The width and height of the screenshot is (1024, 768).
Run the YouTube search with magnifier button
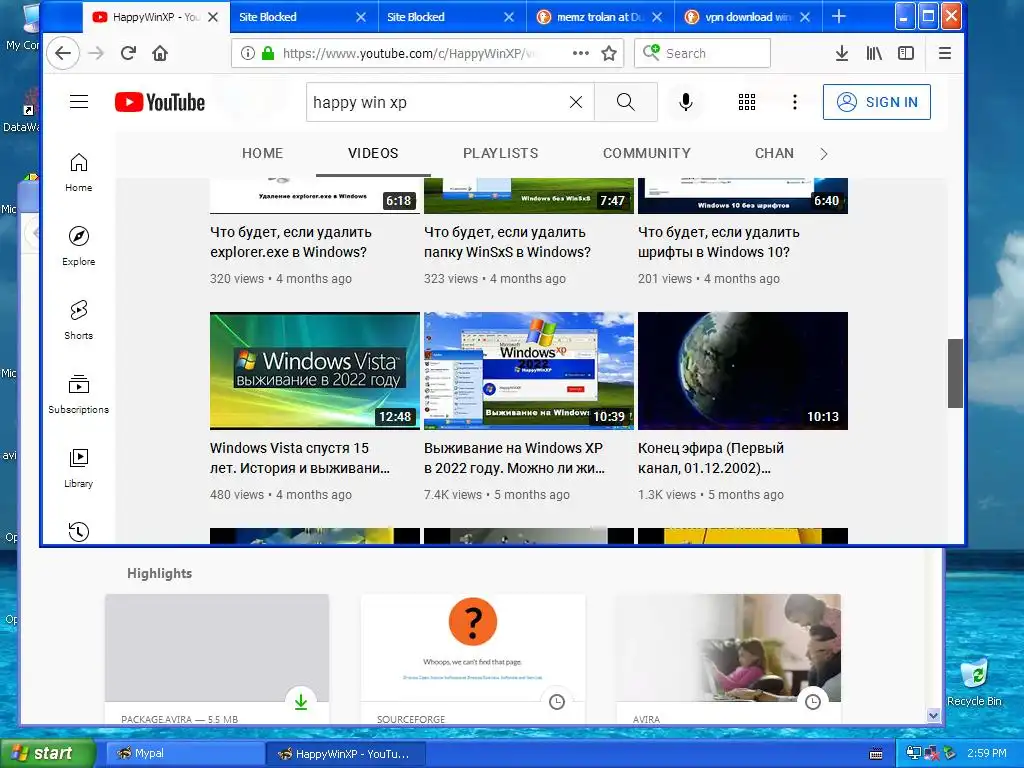click(x=626, y=102)
